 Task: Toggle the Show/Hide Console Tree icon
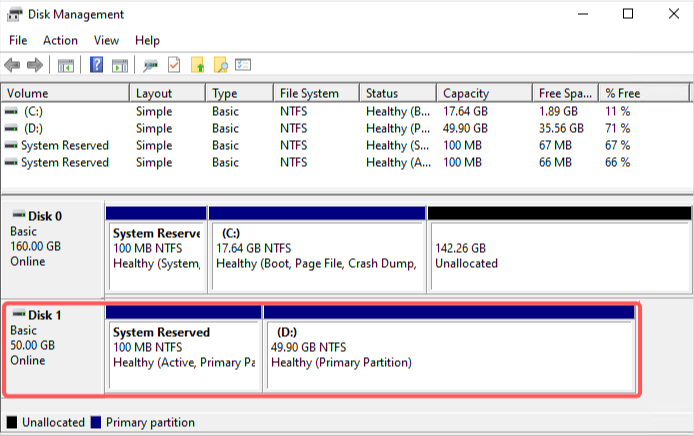[66, 66]
